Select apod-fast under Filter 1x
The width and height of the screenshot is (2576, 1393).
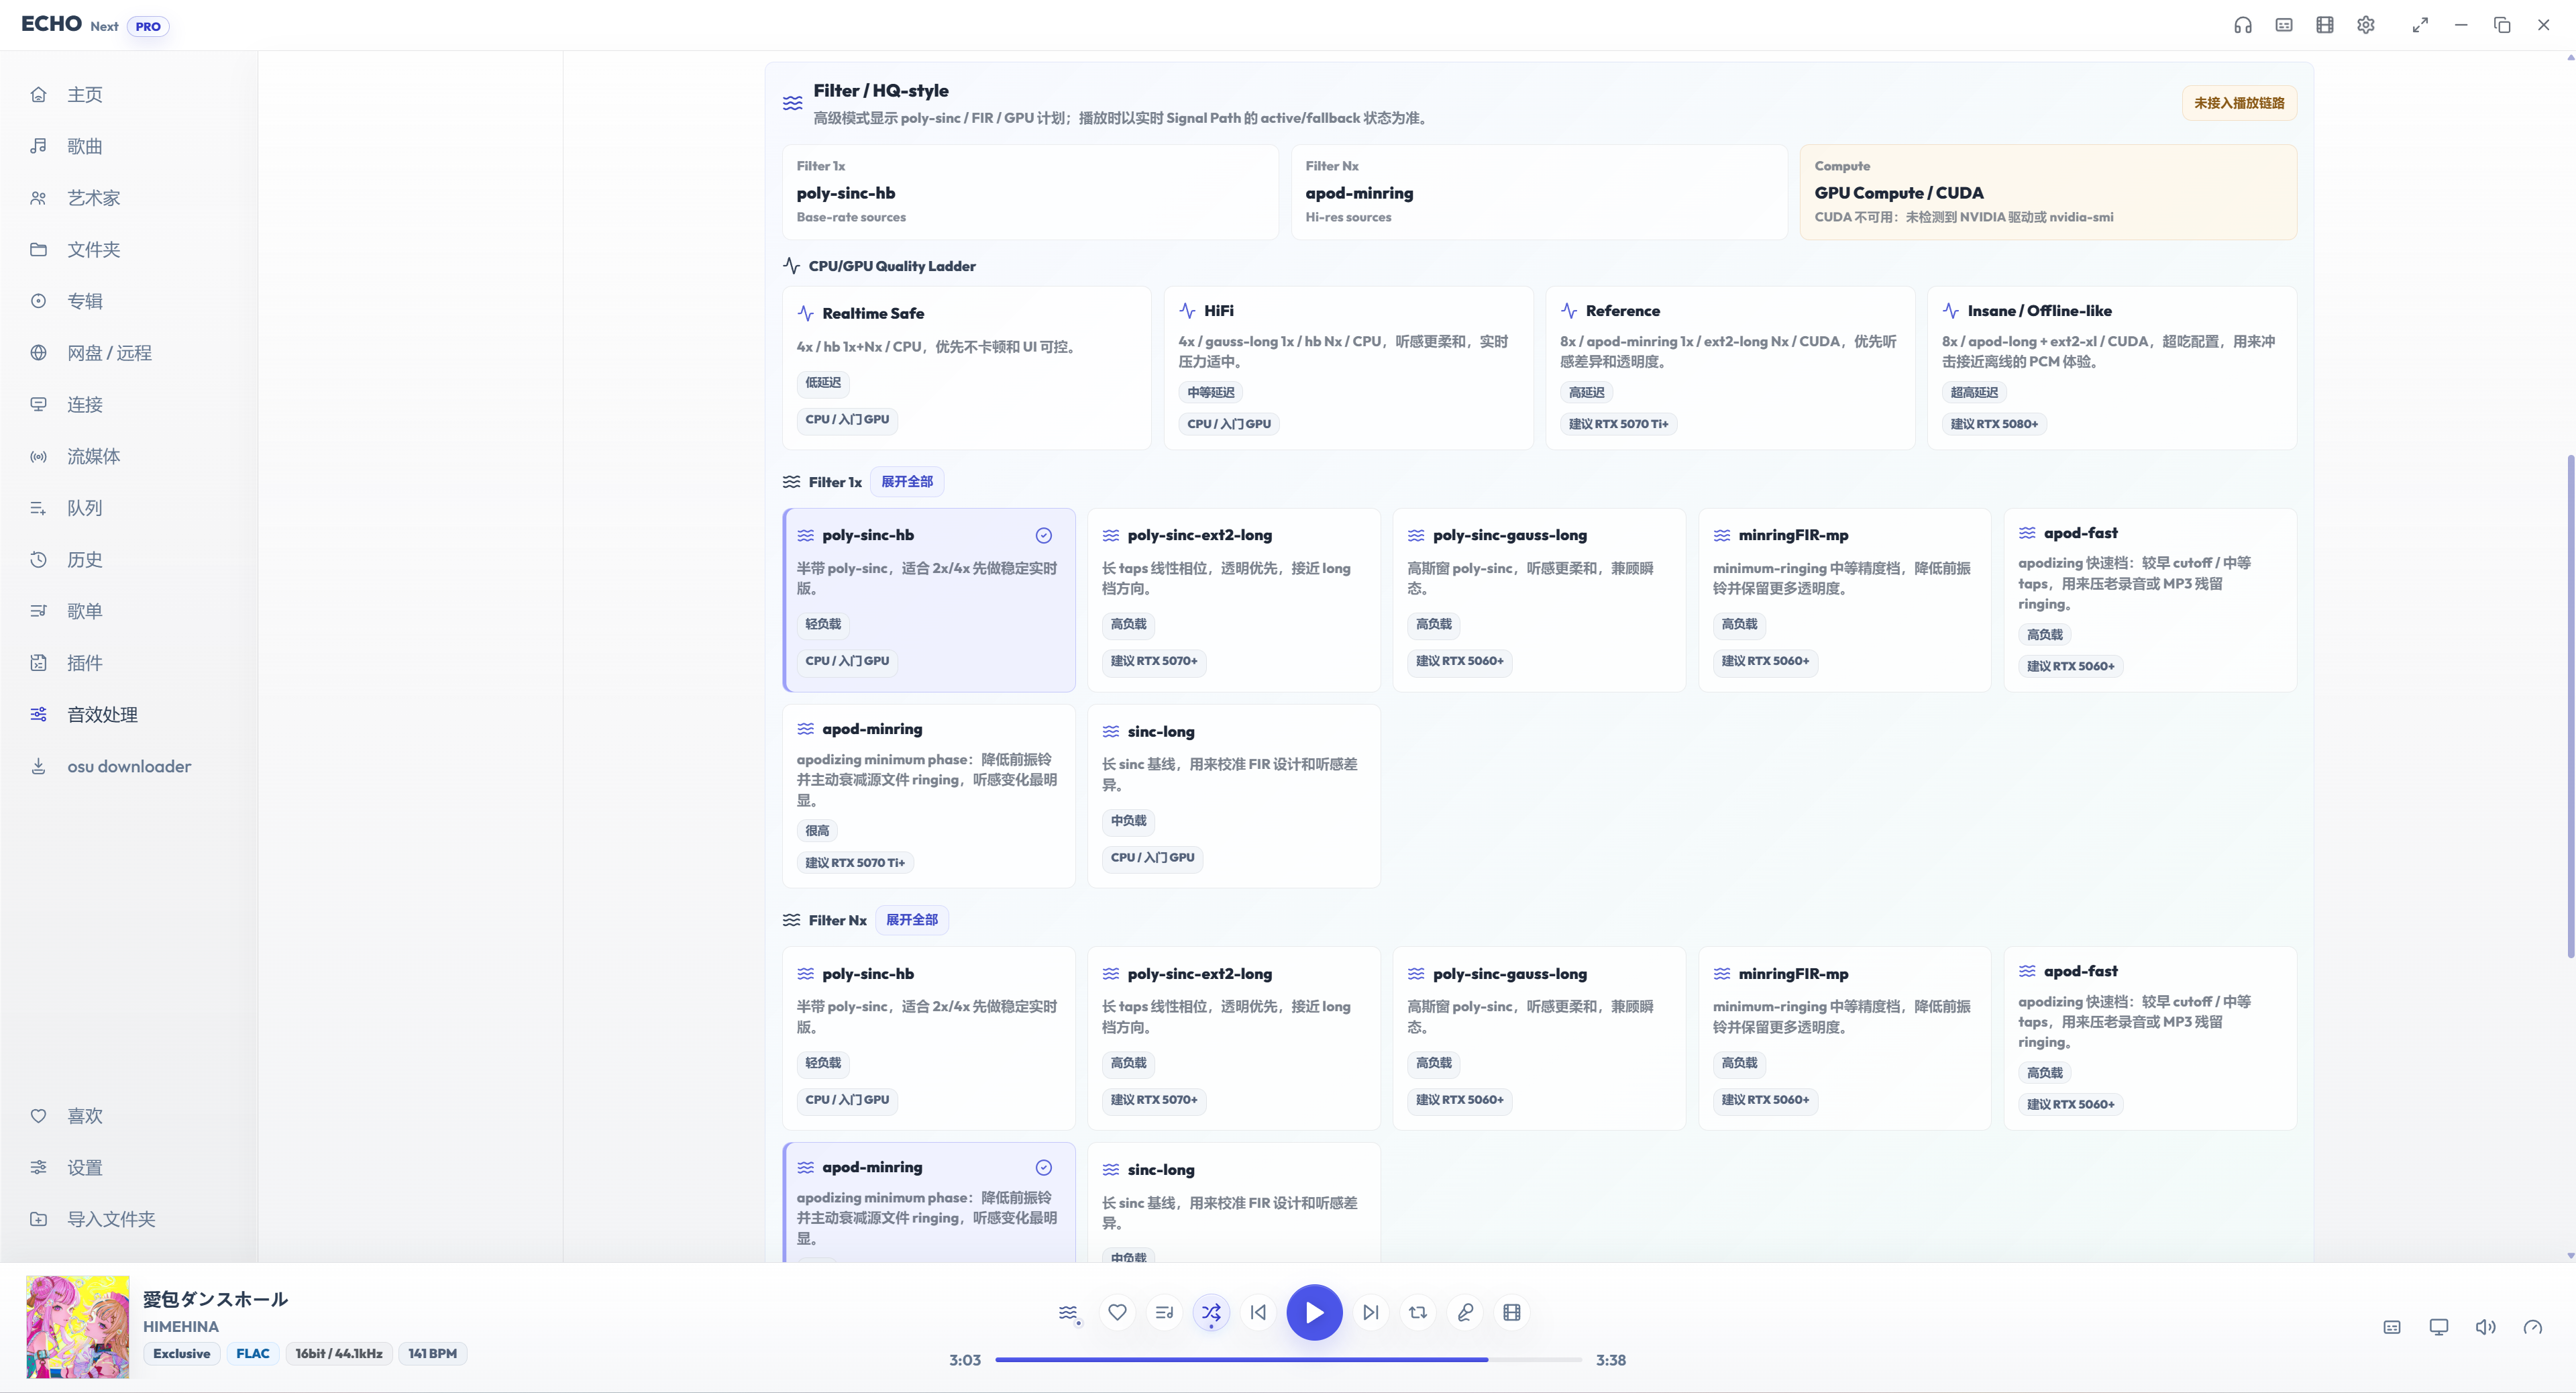pos(2150,600)
